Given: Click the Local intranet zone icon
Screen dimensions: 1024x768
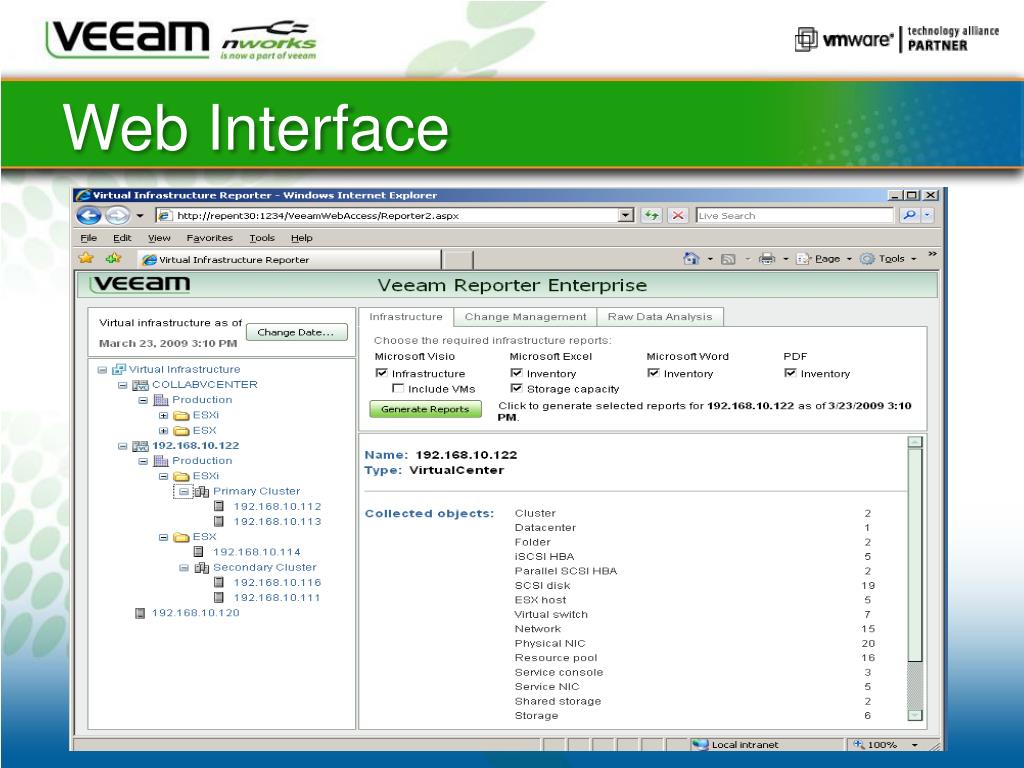Looking at the screenshot, I should (x=700, y=744).
